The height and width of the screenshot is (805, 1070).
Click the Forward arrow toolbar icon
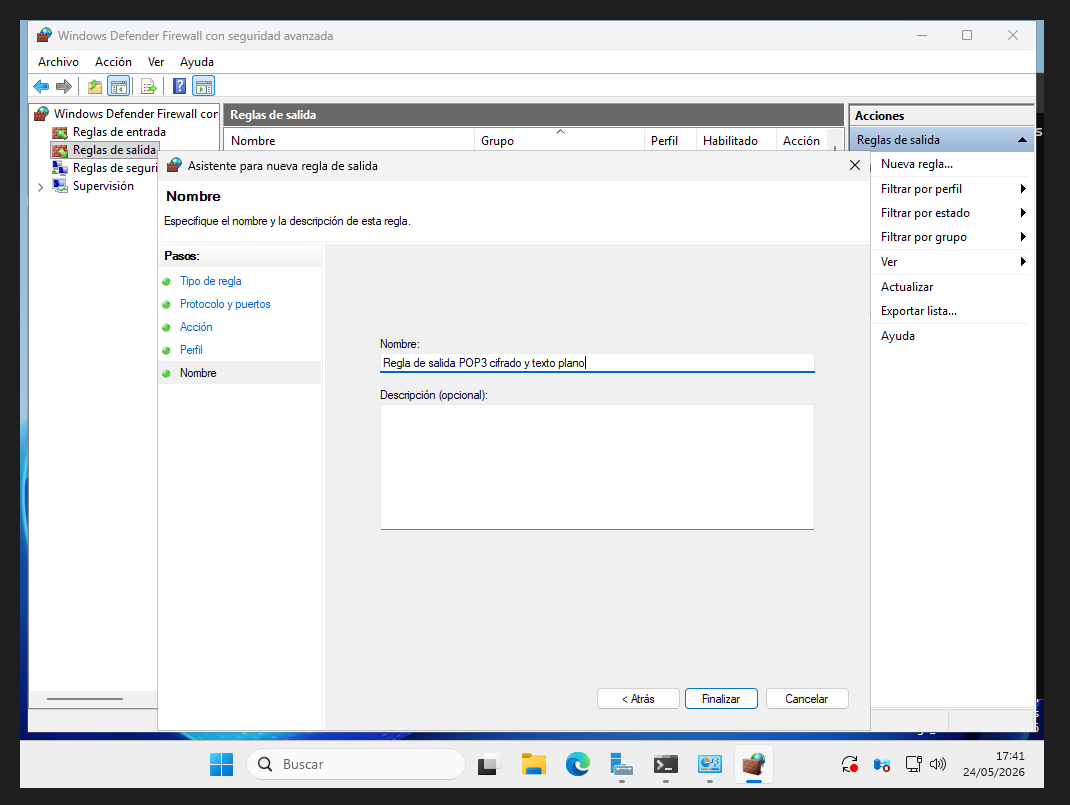64,87
